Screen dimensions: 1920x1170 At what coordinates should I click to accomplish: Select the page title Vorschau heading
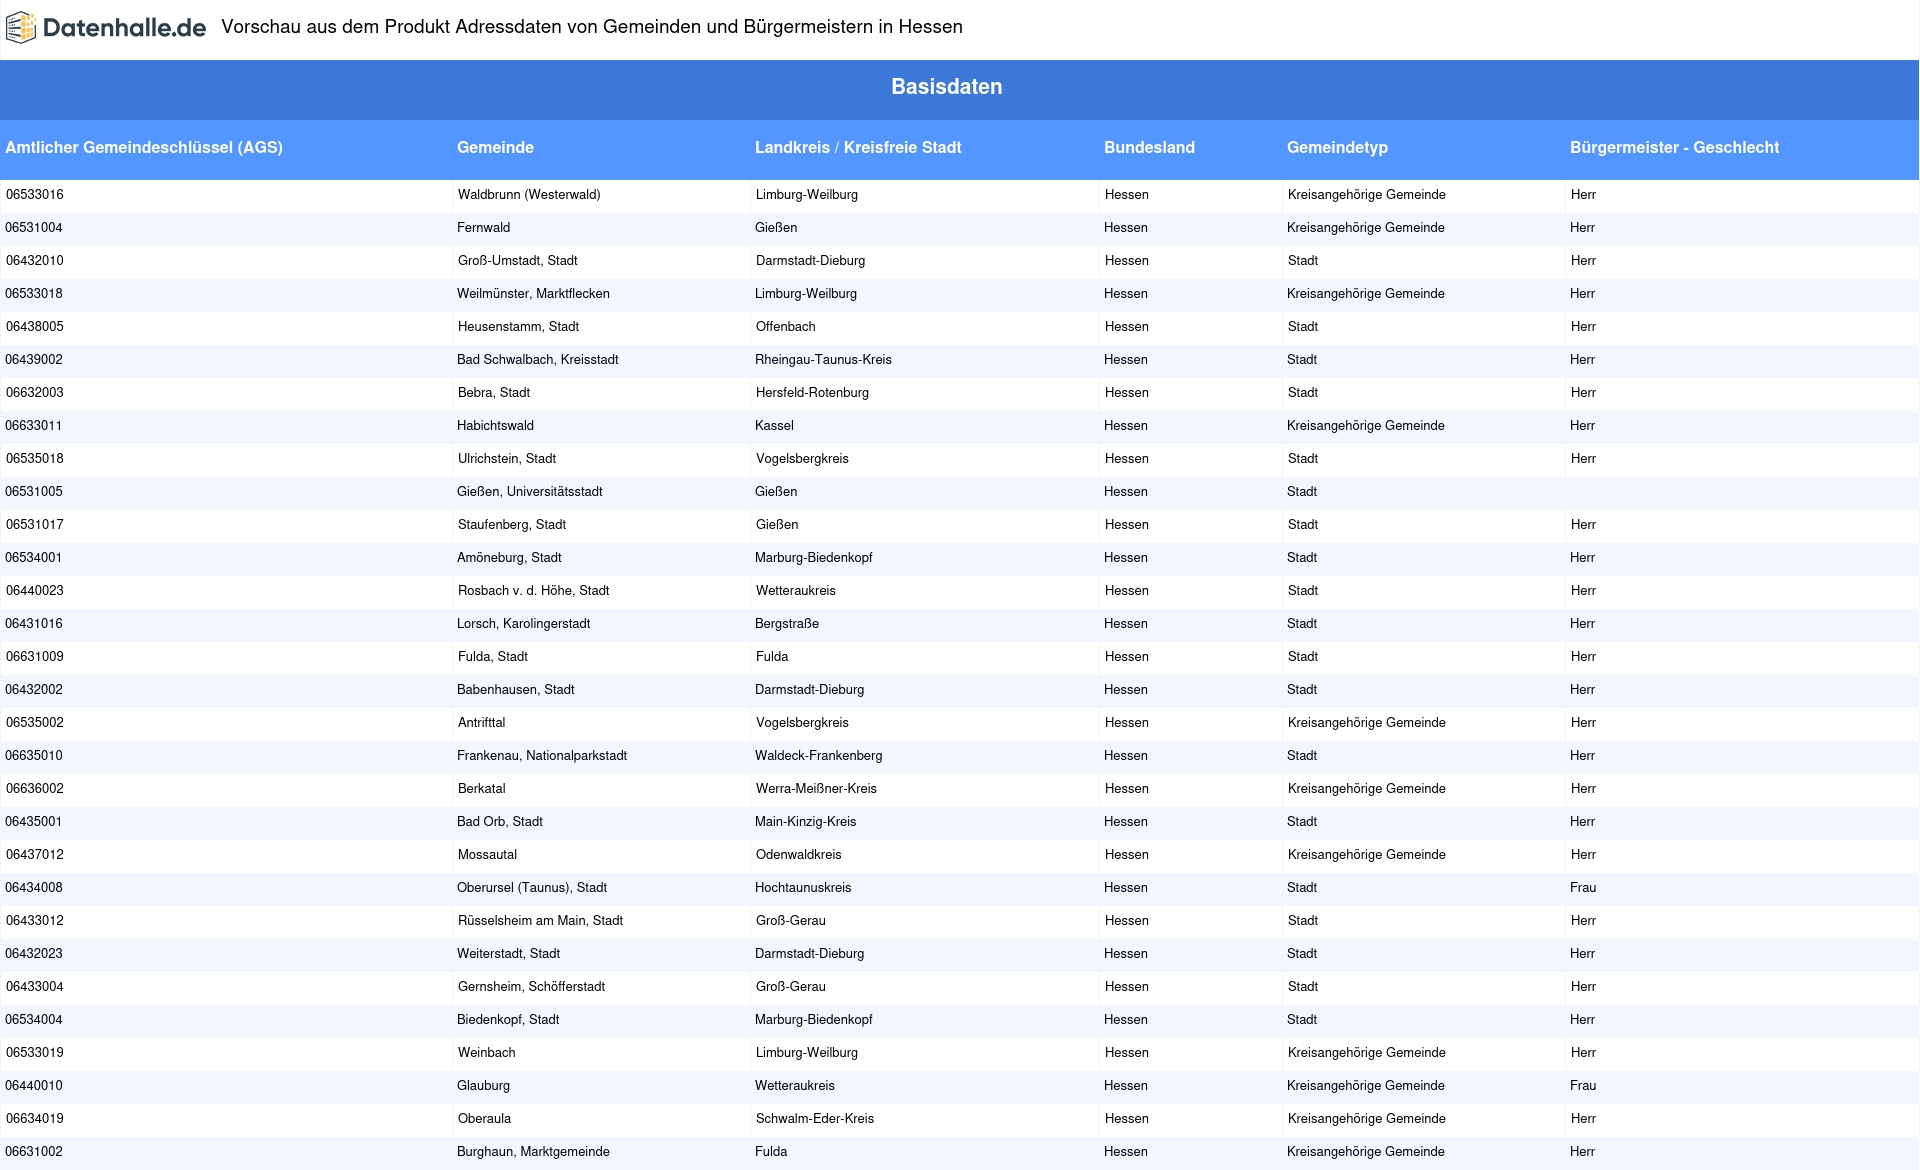click(x=592, y=27)
